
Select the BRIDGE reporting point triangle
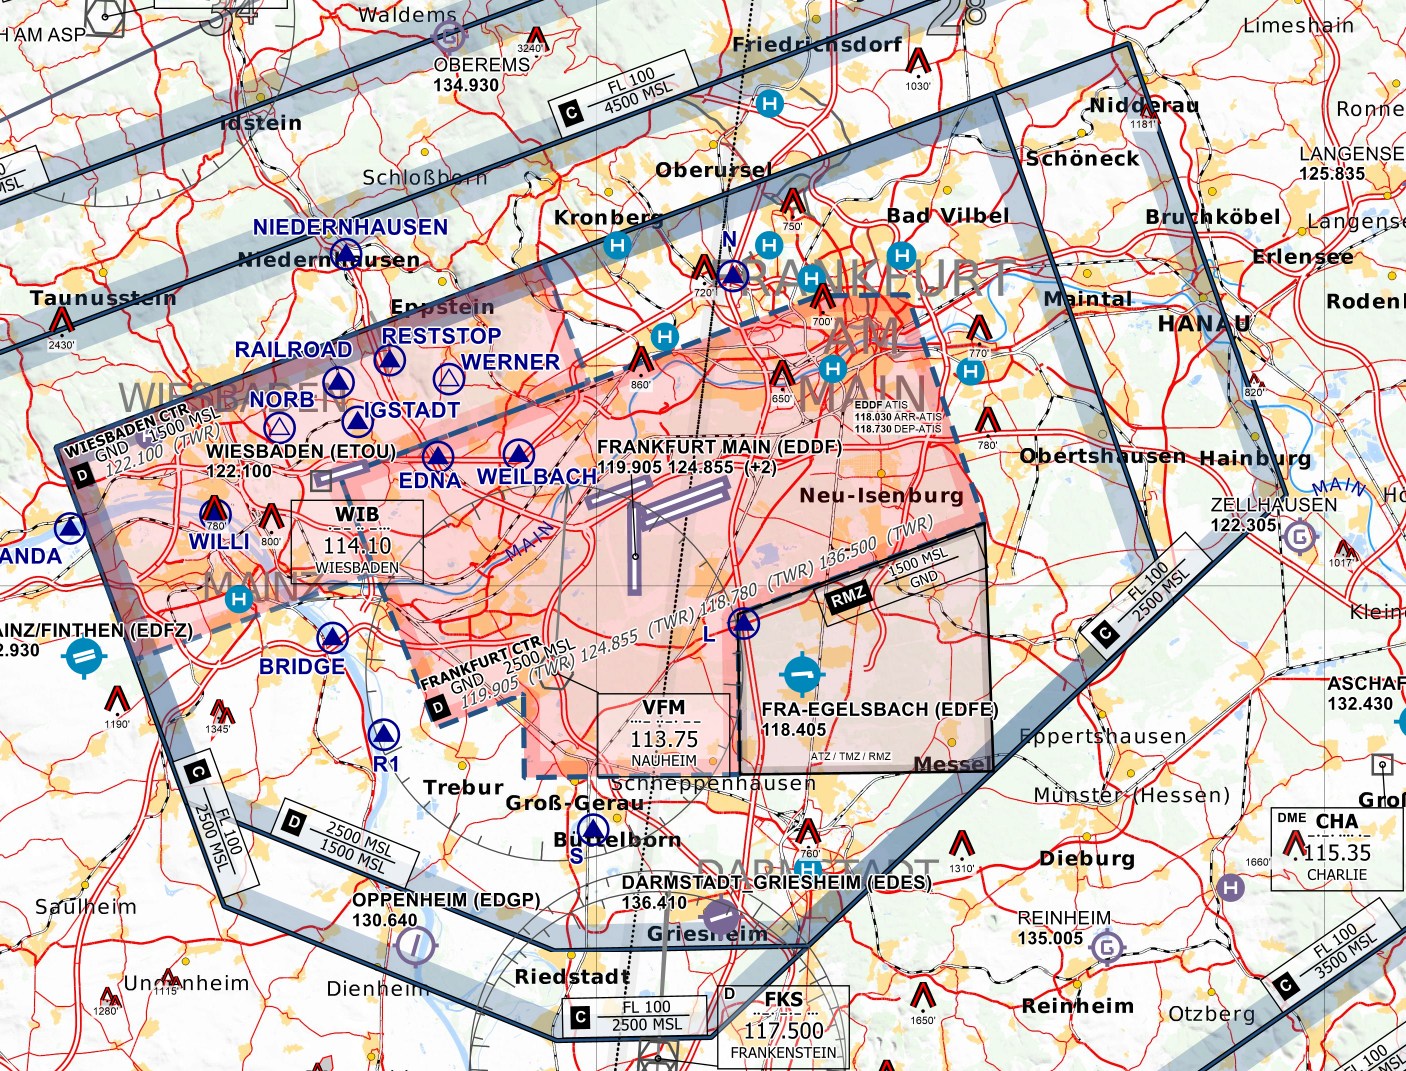(332, 638)
